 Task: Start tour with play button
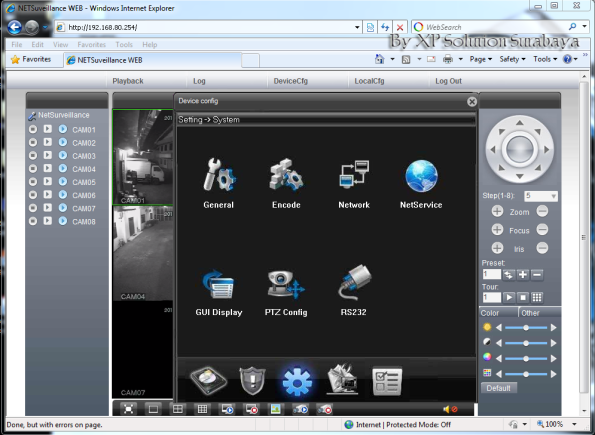pos(509,297)
